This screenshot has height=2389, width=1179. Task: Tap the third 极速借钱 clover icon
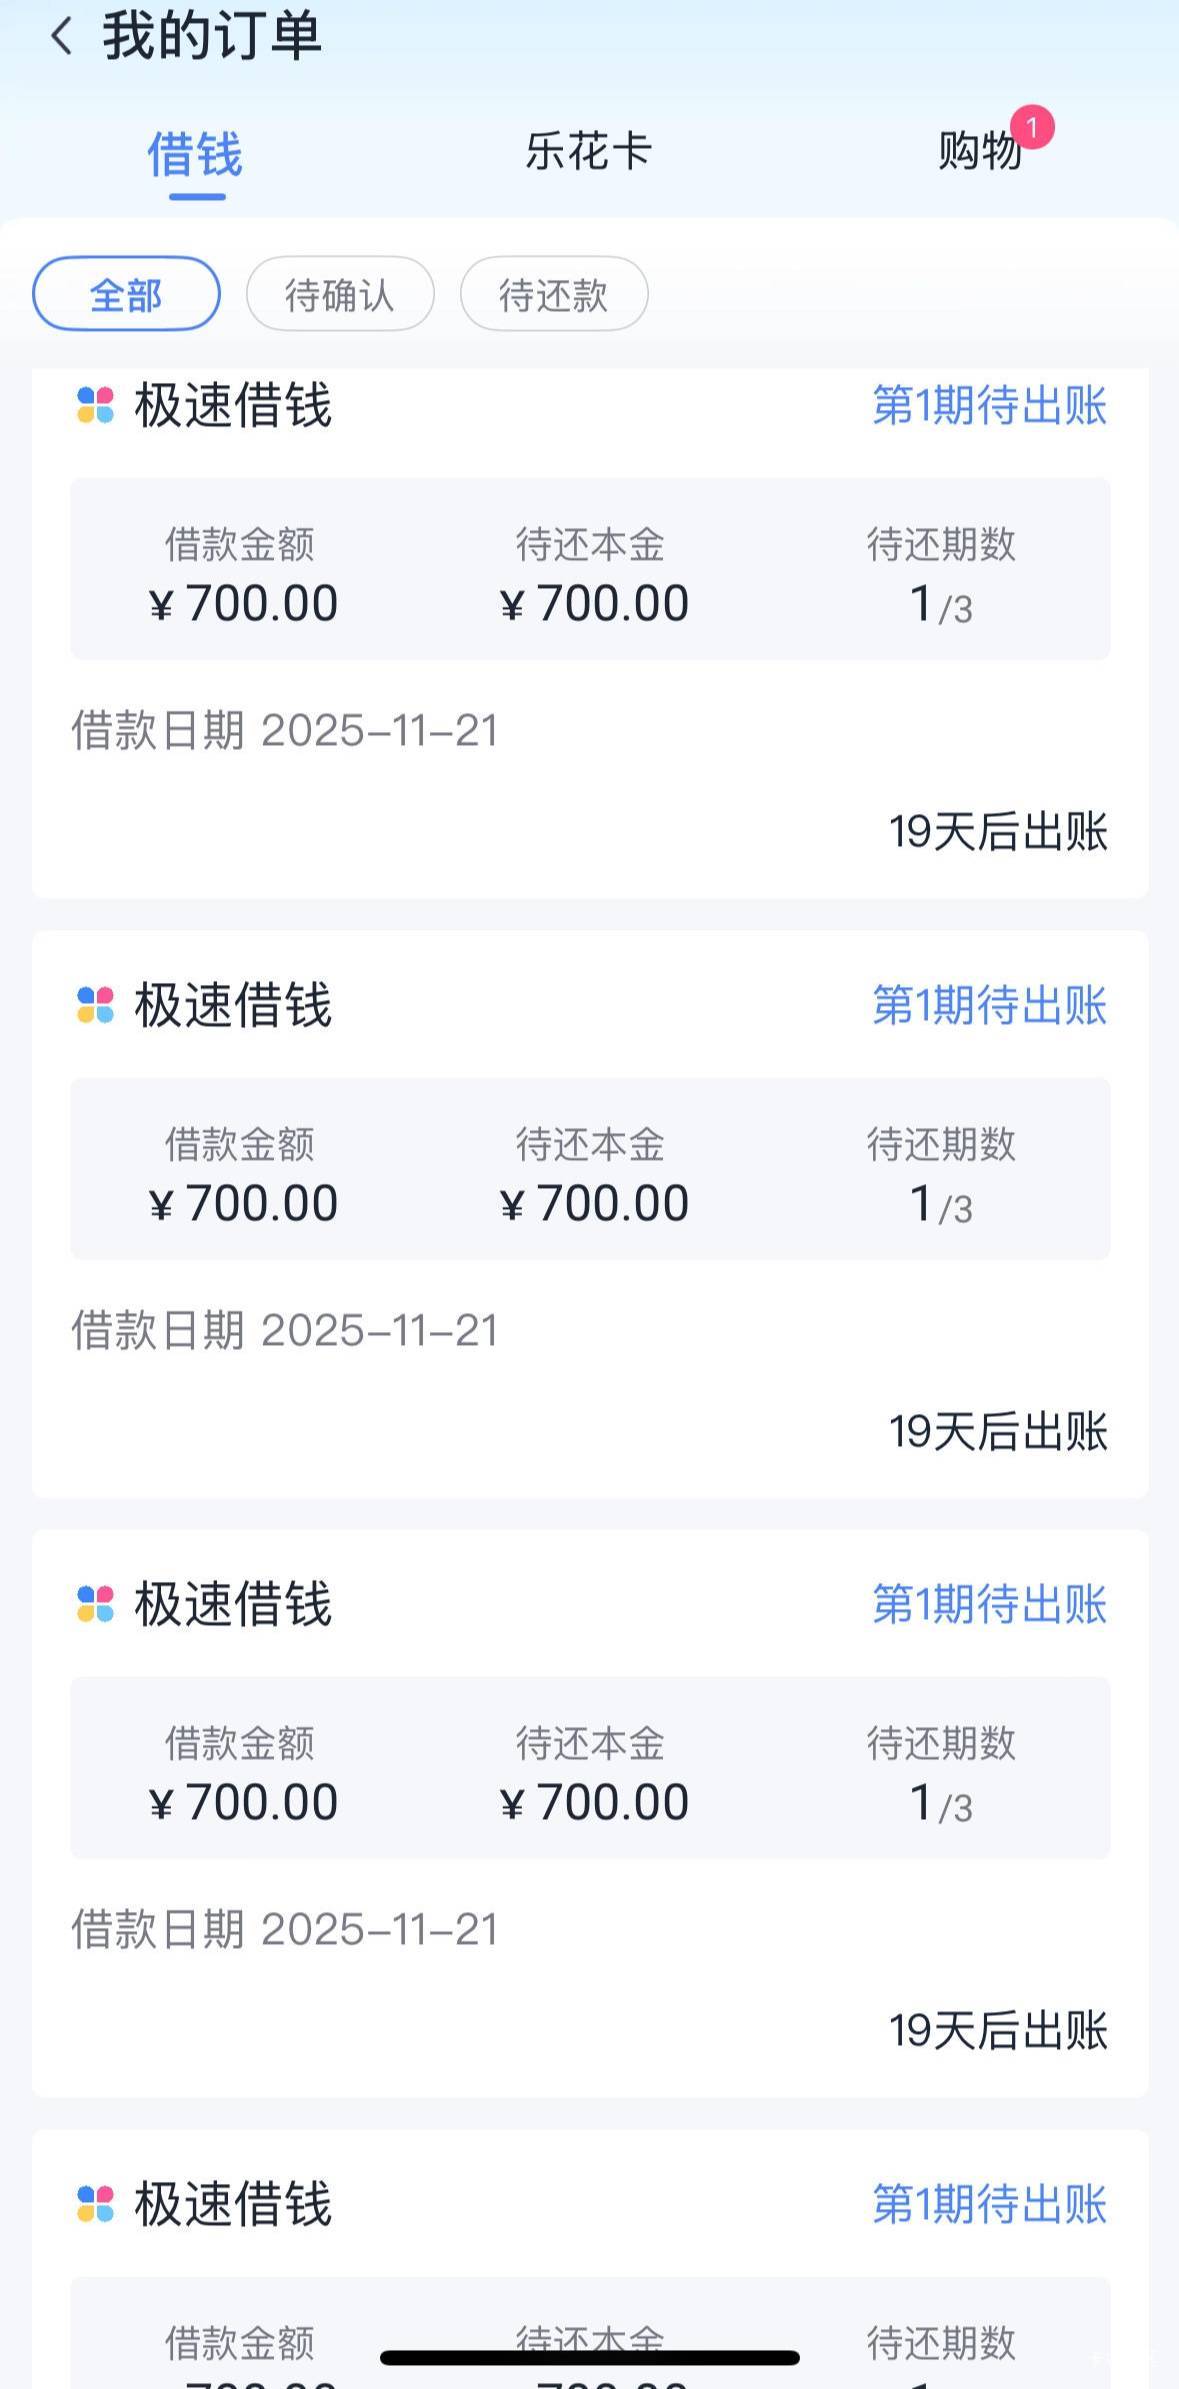click(x=96, y=1604)
